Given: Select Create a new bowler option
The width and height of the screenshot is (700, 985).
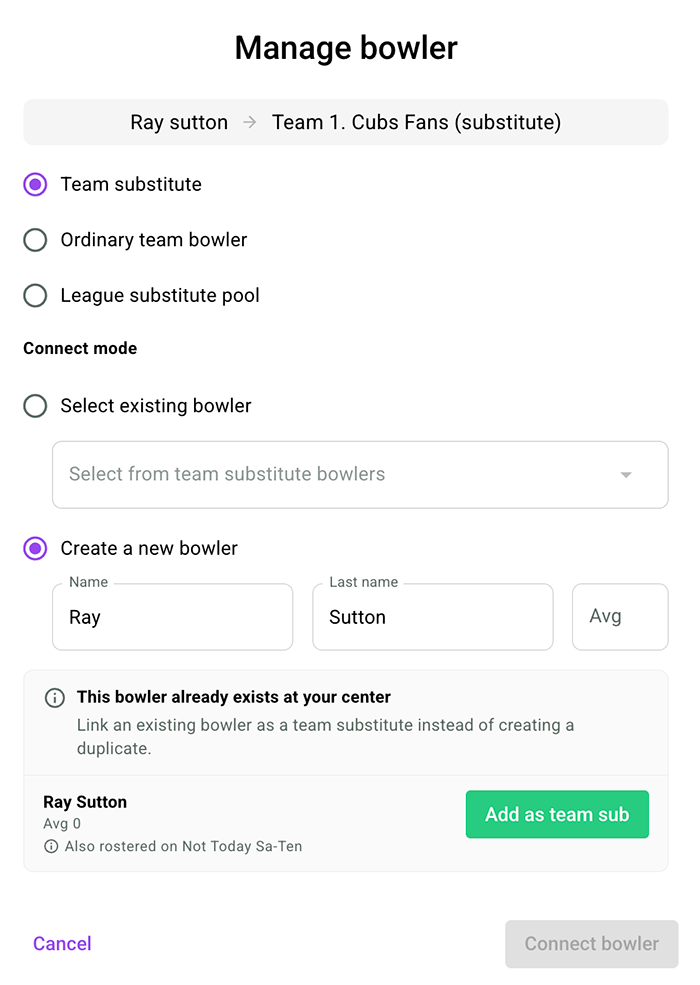Looking at the screenshot, I should [x=35, y=548].
